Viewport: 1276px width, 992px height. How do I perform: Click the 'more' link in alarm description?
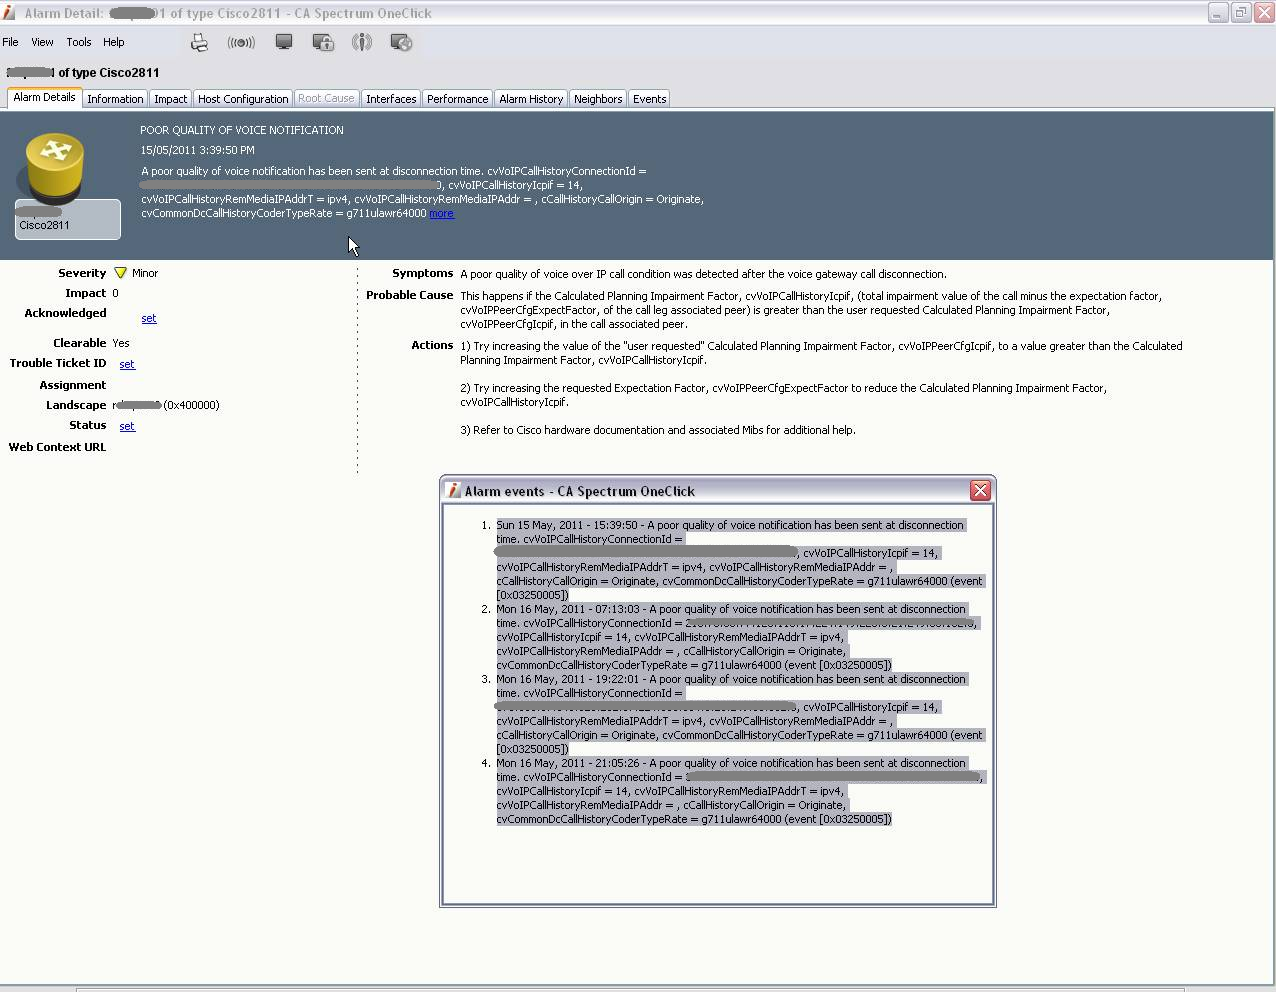(442, 213)
